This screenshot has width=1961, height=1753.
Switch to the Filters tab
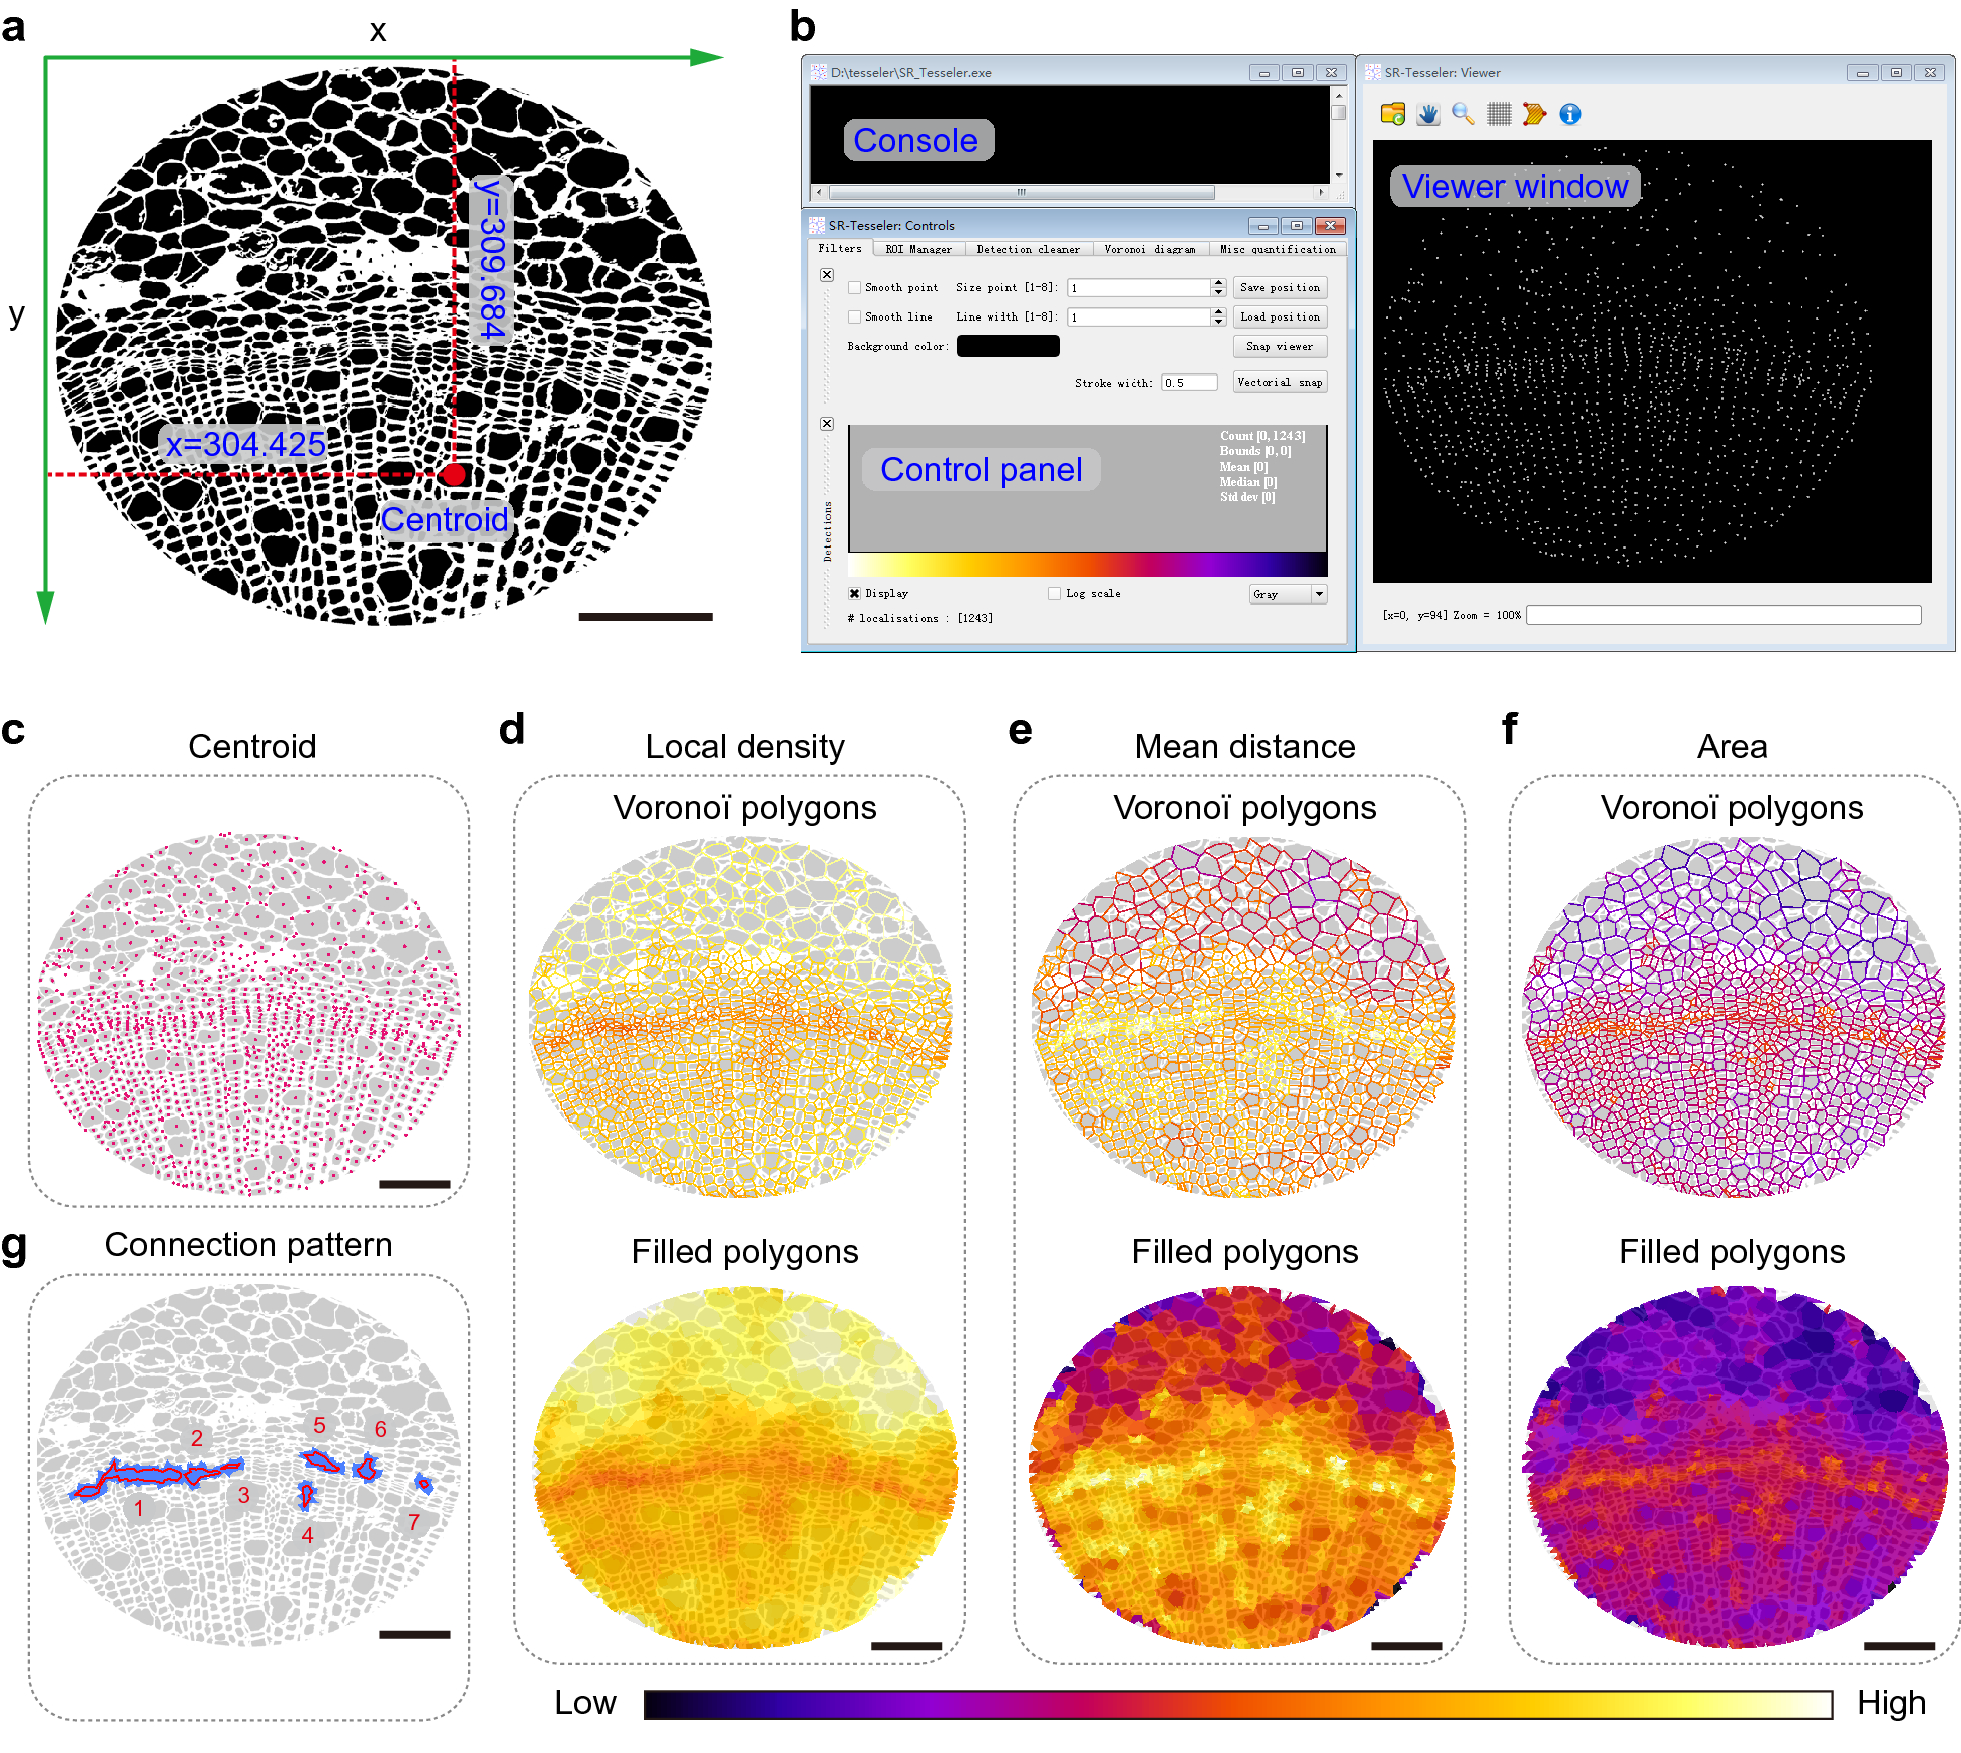click(840, 248)
